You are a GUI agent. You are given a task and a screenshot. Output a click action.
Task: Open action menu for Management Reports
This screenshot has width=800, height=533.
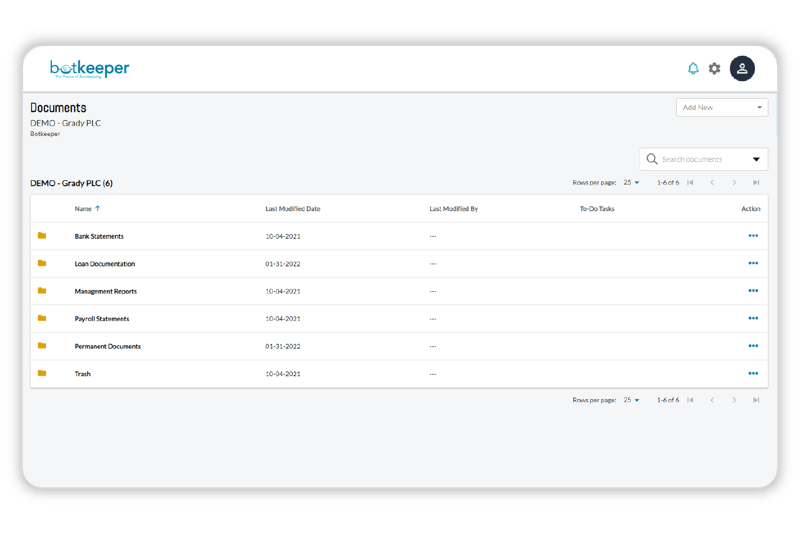(x=753, y=291)
